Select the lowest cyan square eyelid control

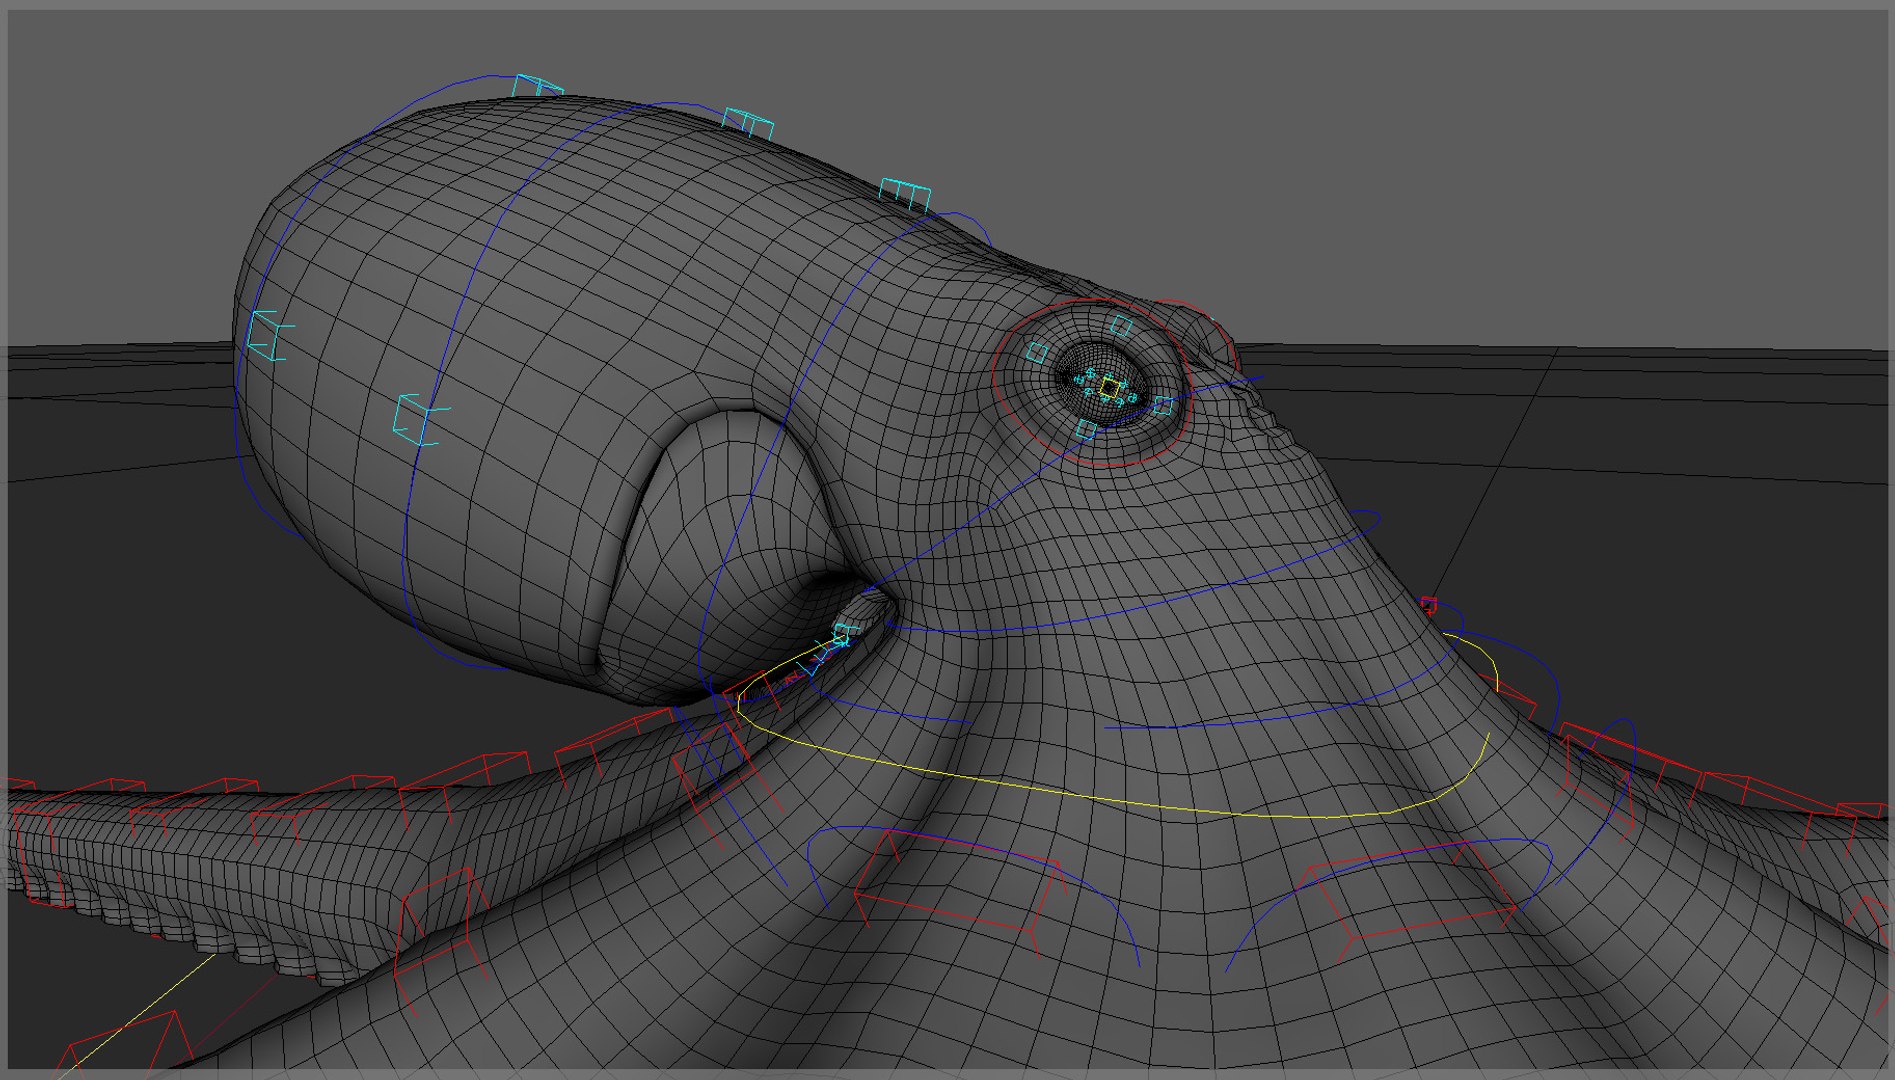pos(1086,430)
